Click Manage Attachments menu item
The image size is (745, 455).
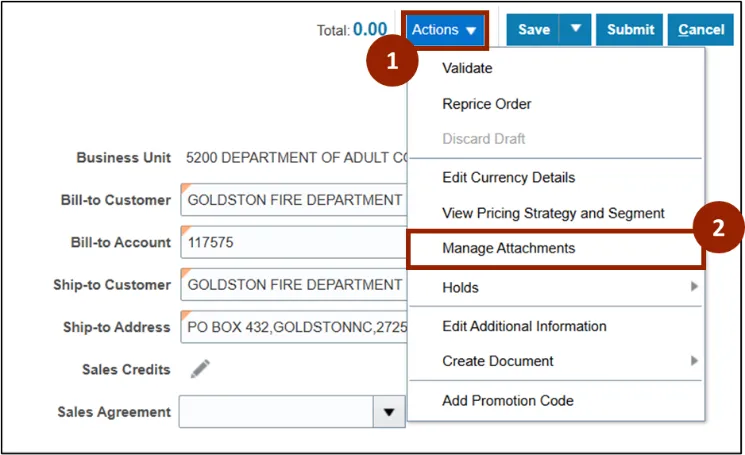508,248
